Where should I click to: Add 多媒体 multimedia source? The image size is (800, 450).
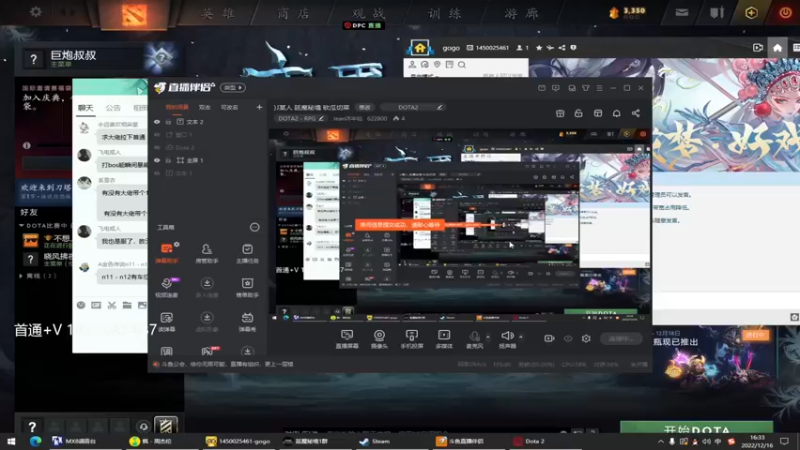(444, 339)
